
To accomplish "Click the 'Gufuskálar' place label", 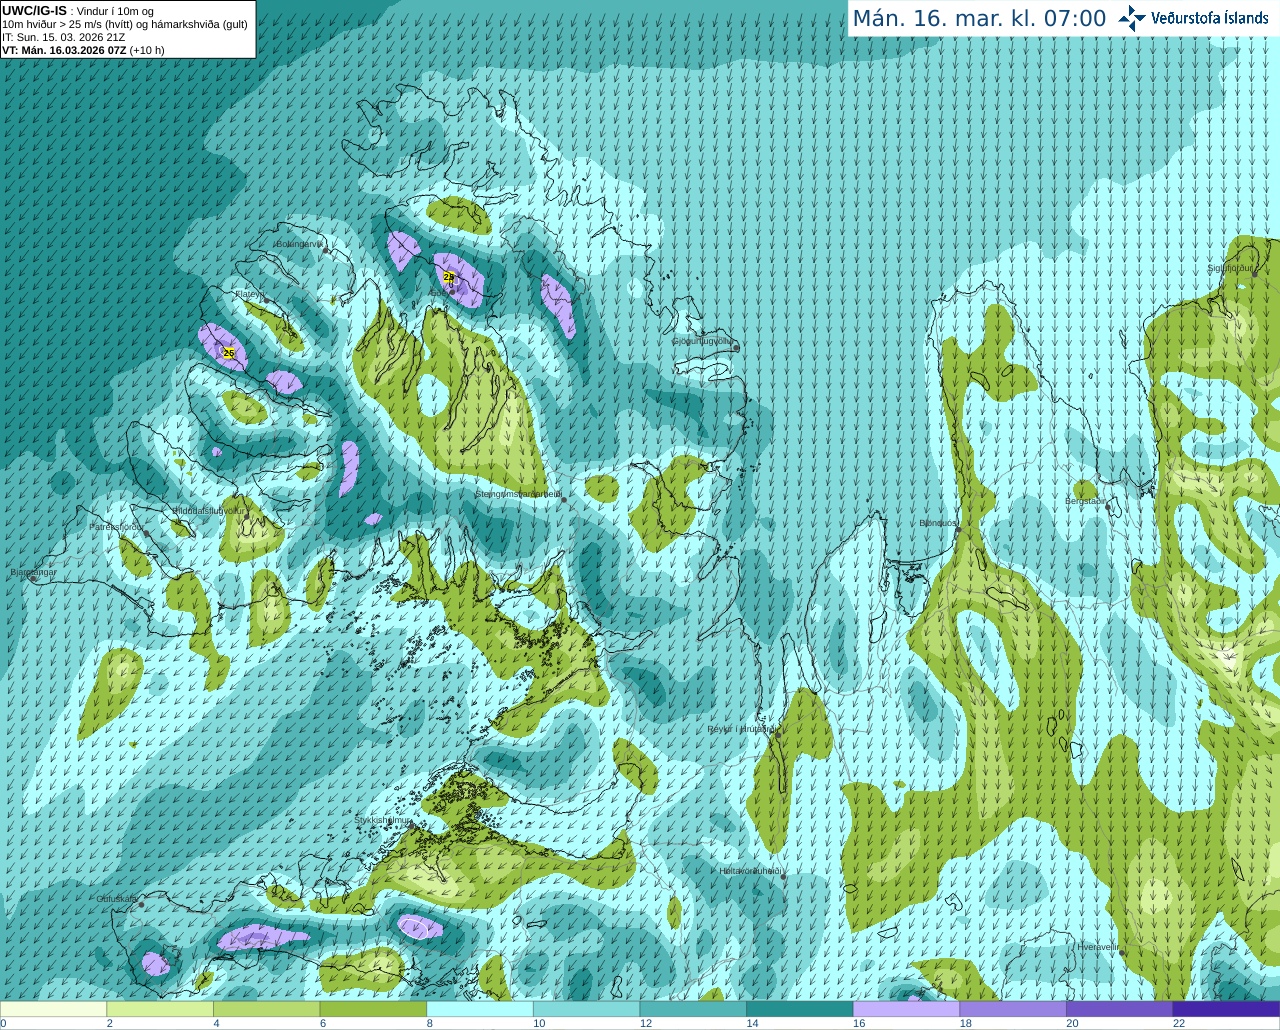I will (x=117, y=899).
